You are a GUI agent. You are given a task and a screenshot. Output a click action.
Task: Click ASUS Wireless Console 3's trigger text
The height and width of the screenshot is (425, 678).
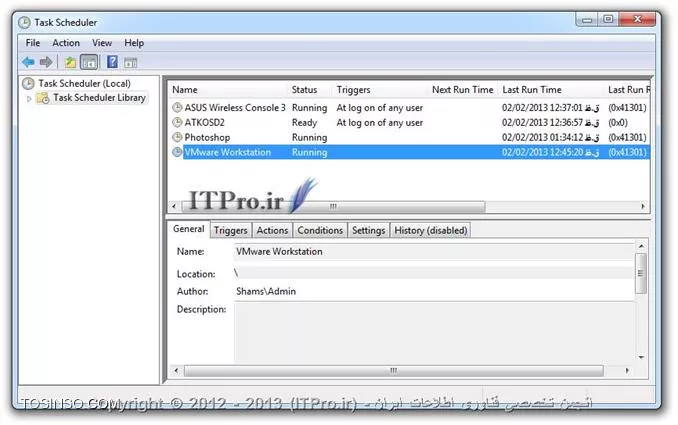point(380,108)
